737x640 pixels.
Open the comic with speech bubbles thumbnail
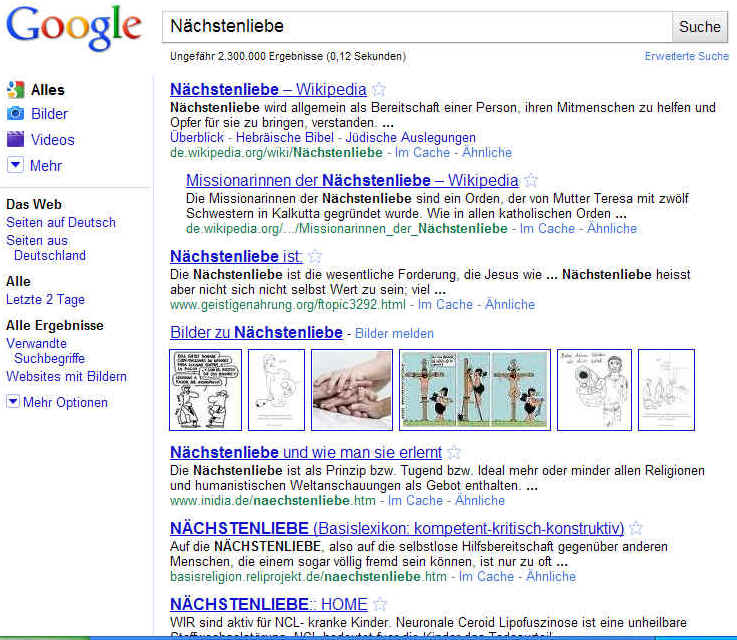(205, 390)
